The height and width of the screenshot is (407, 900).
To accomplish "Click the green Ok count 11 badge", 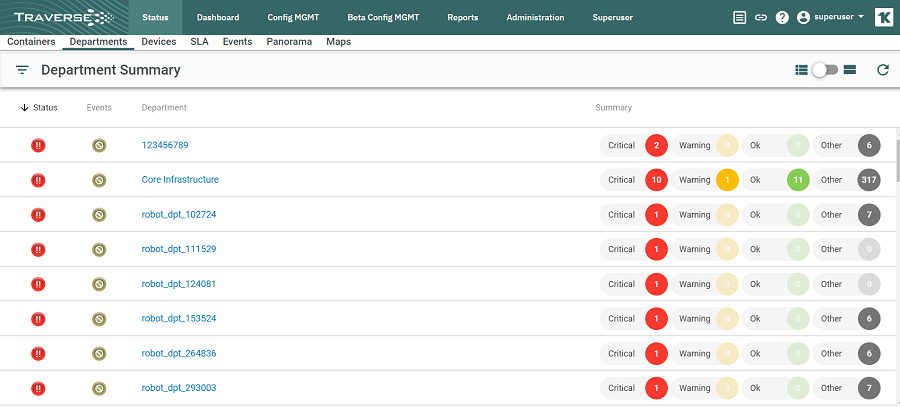I will click(x=798, y=180).
